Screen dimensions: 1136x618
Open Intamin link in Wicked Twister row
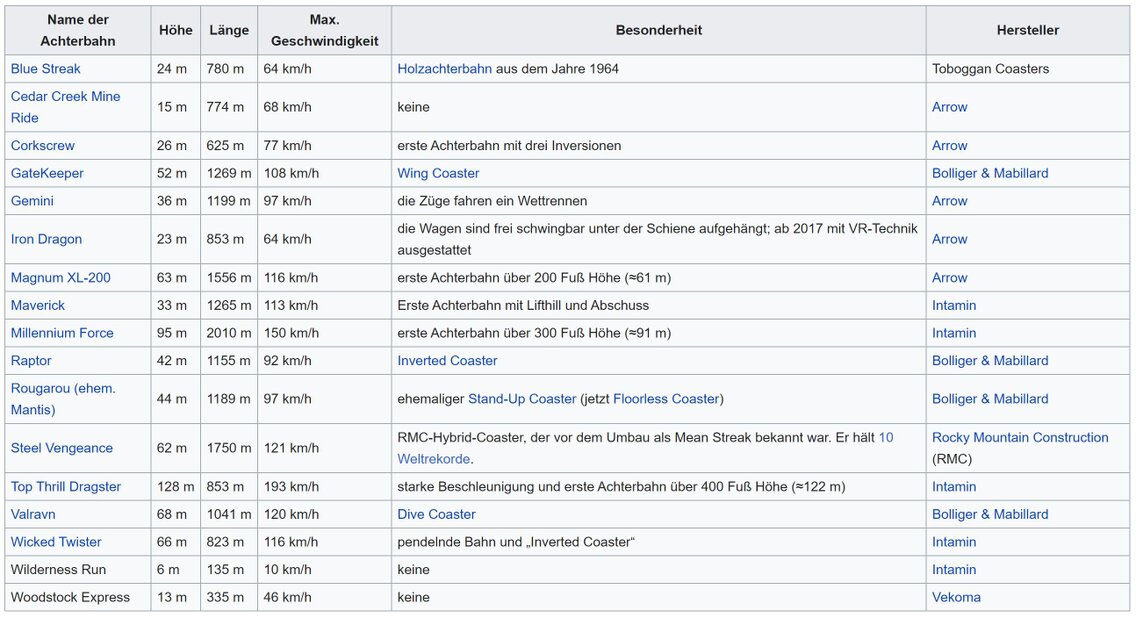(954, 541)
